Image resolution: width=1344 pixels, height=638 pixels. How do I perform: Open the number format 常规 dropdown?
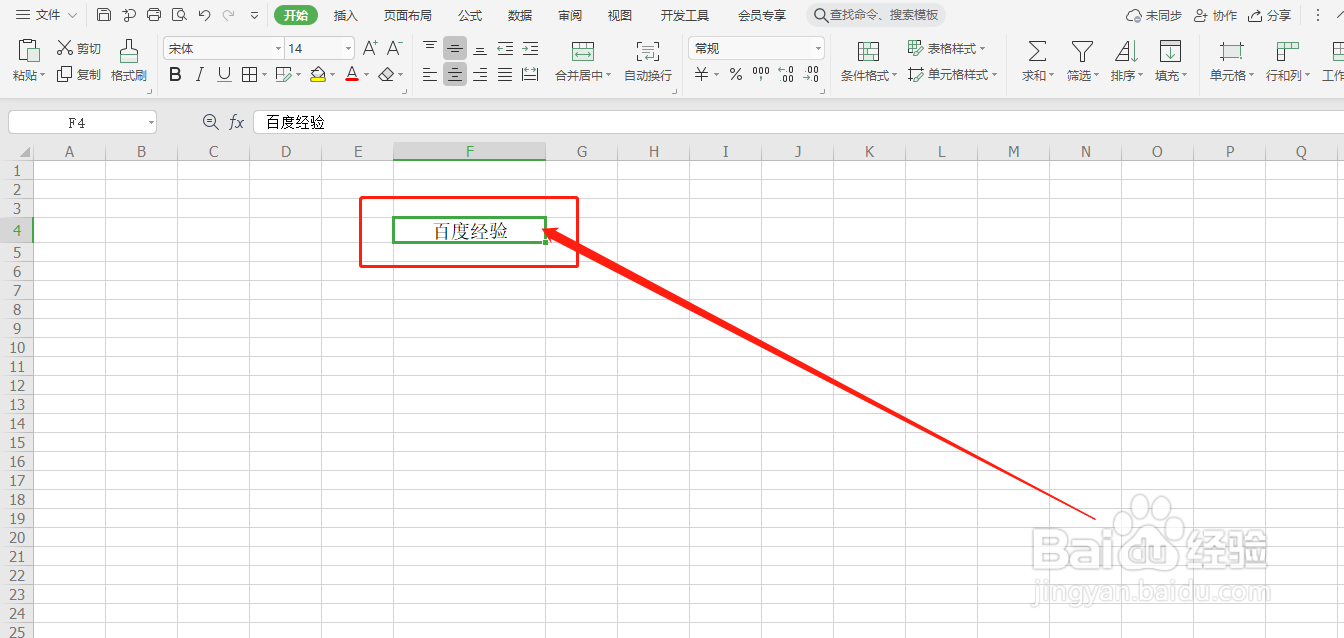point(818,48)
